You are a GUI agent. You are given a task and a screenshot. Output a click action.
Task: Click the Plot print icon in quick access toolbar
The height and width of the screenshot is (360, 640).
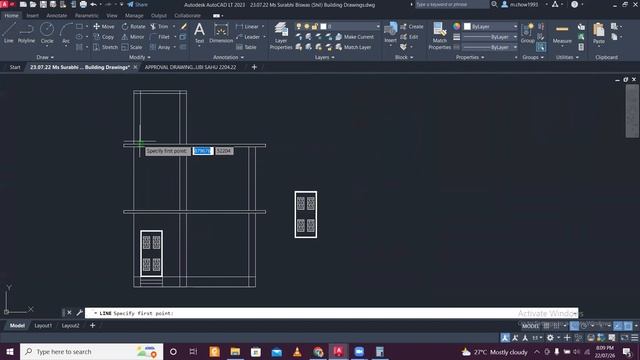click(83, 4)
